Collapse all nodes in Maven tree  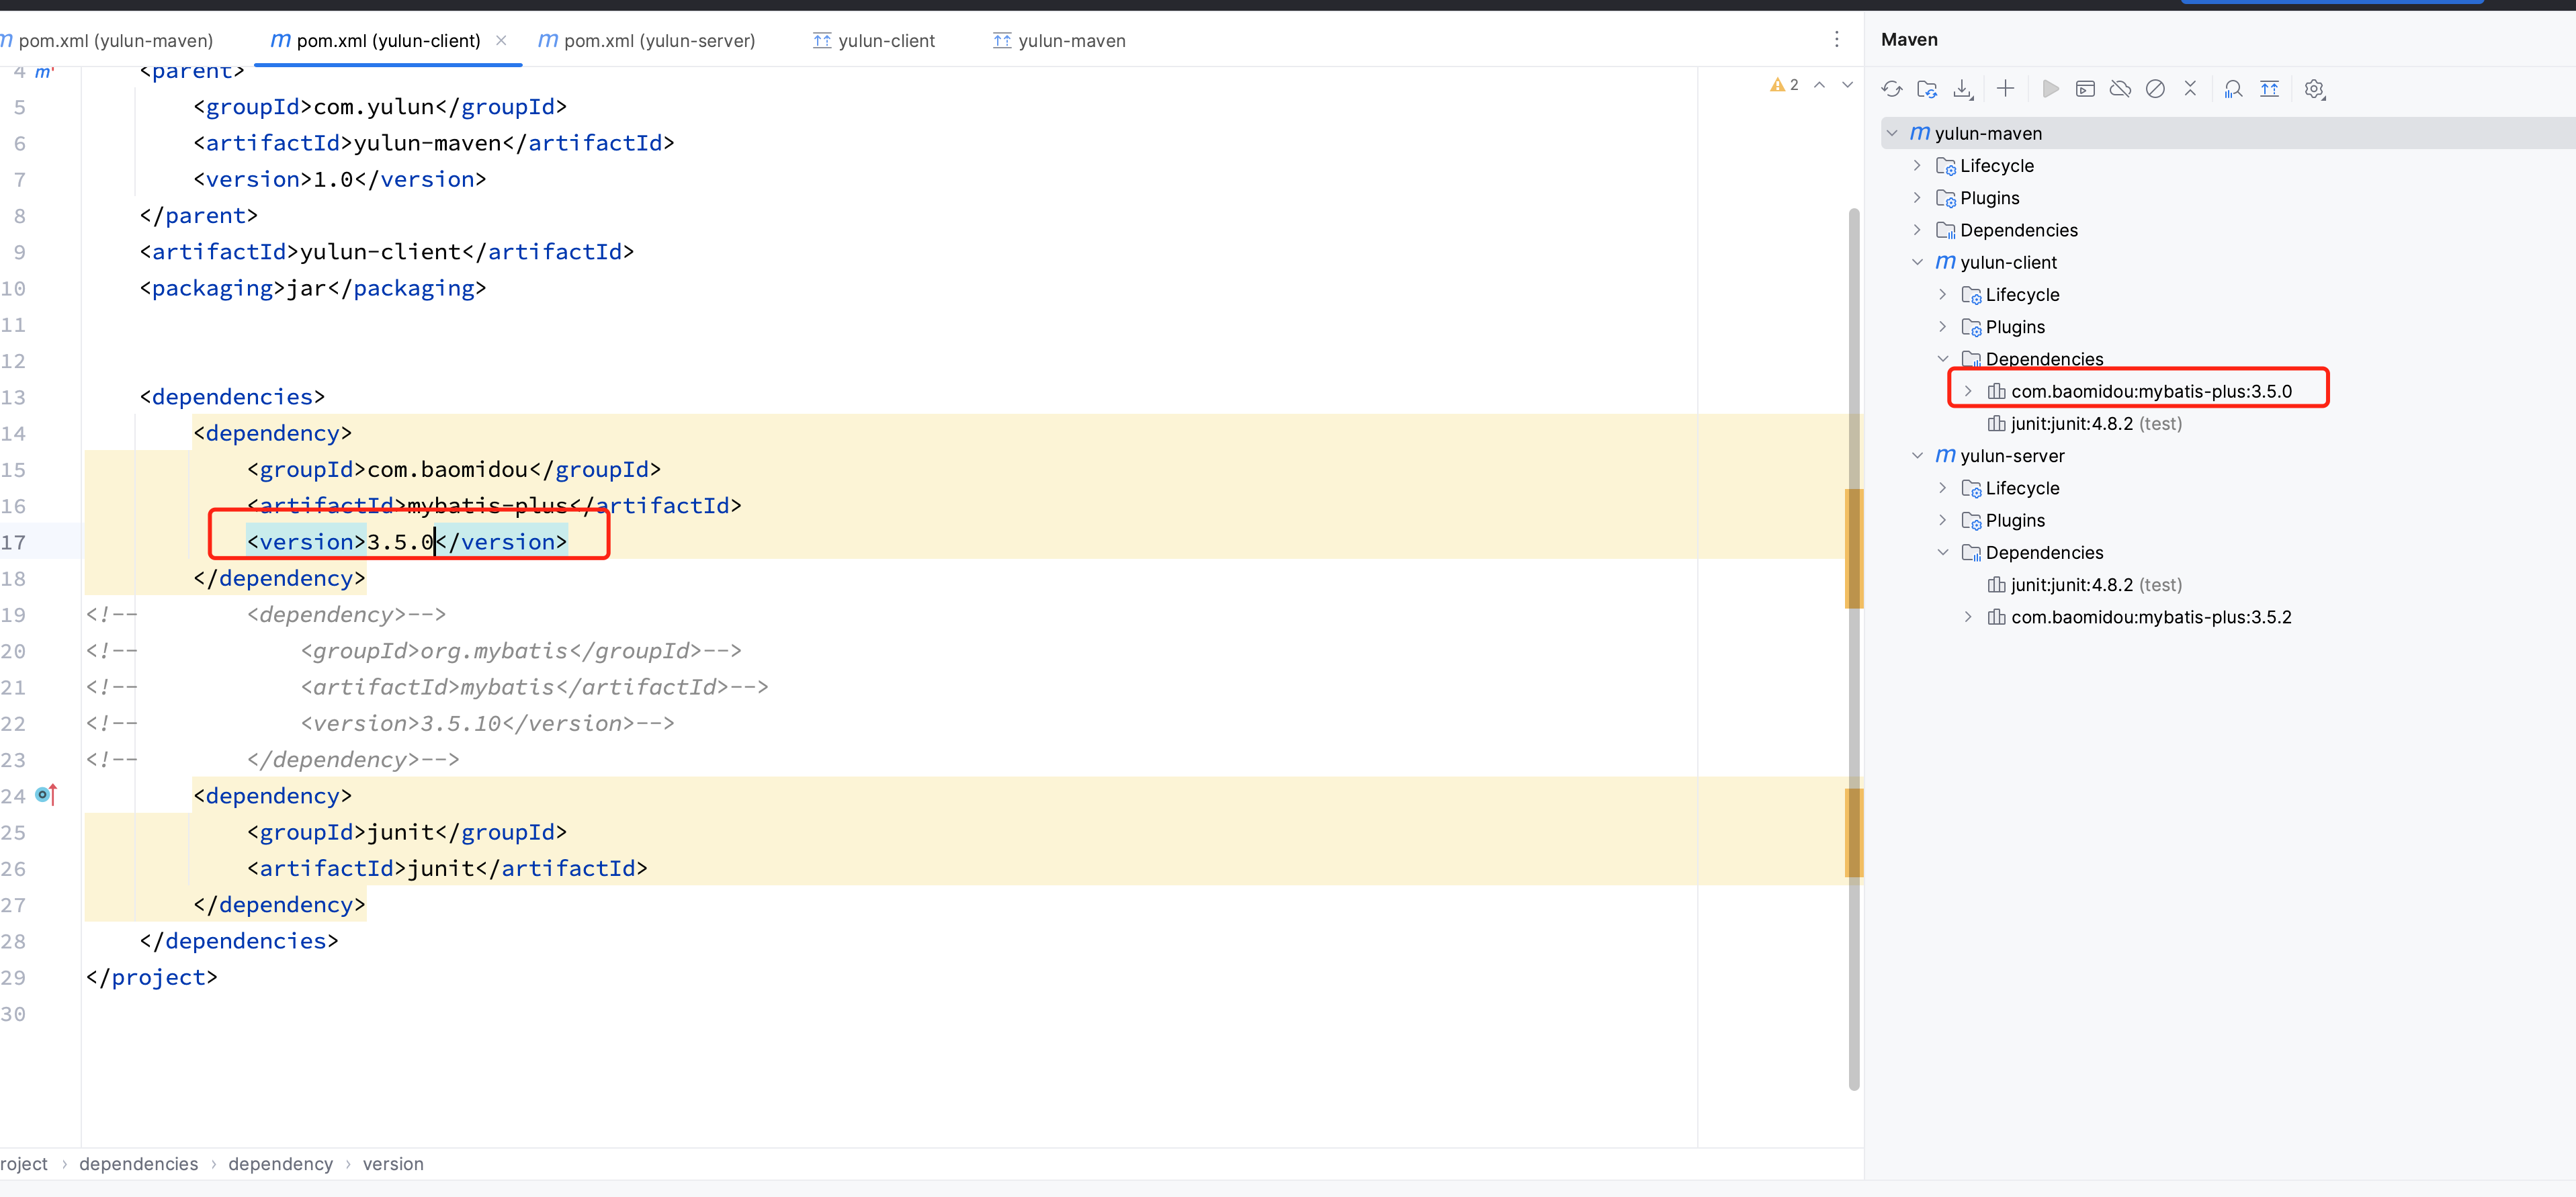tap(2190, 89)
